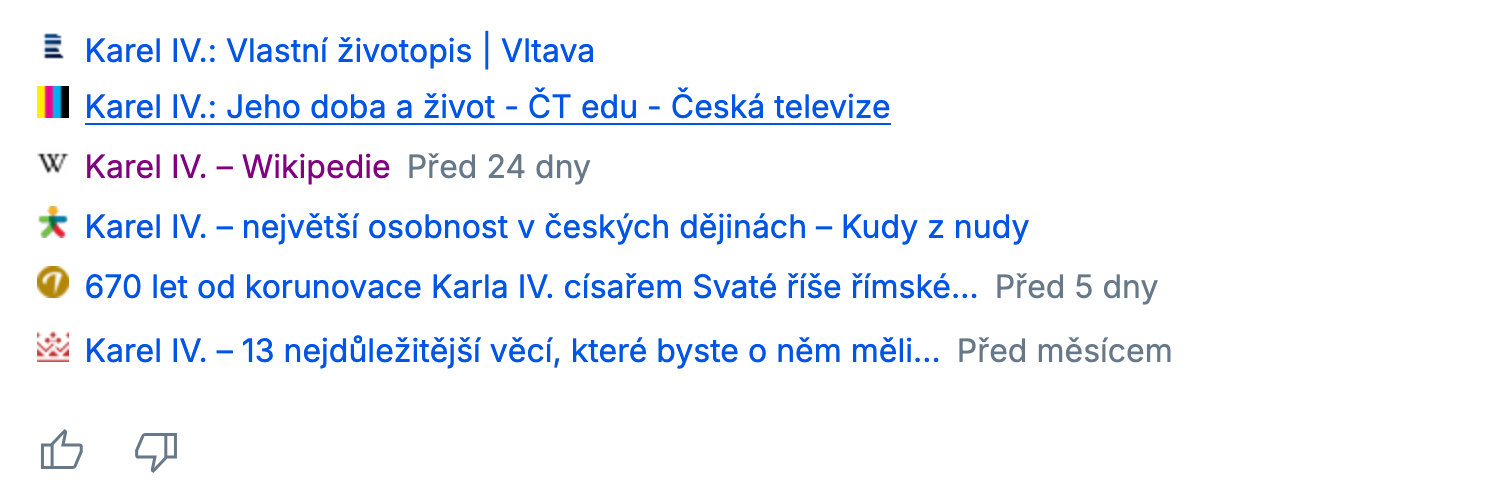Click the 'Před 24 dny' date label
The width and height of the screenshot is (1506, 500).
(499, 167)
